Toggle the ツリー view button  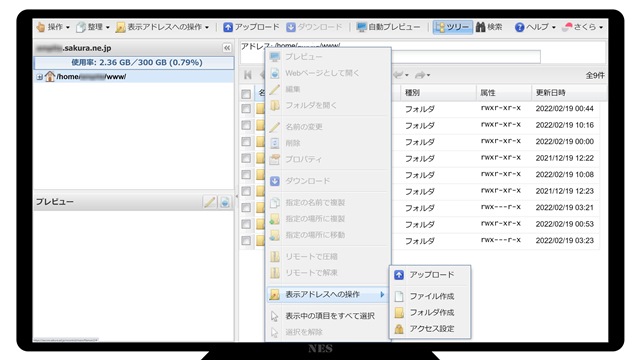click(x=452, y=27)
